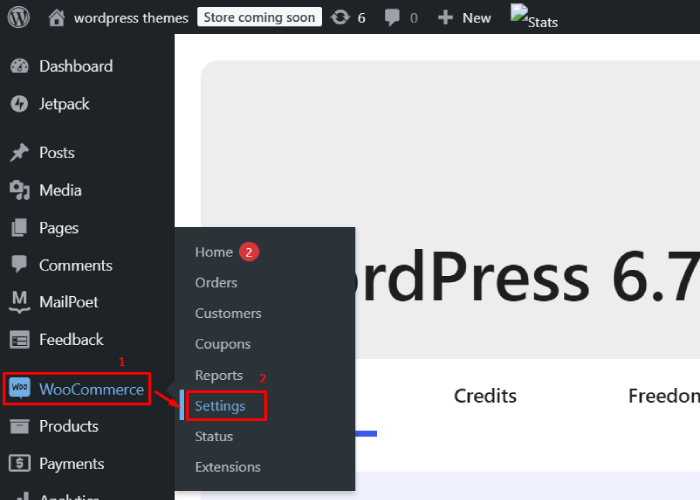Viewport: 700px width, 500px height.
Task: Click the Dashboard gauge icon
Action: [x=19, y=66]
